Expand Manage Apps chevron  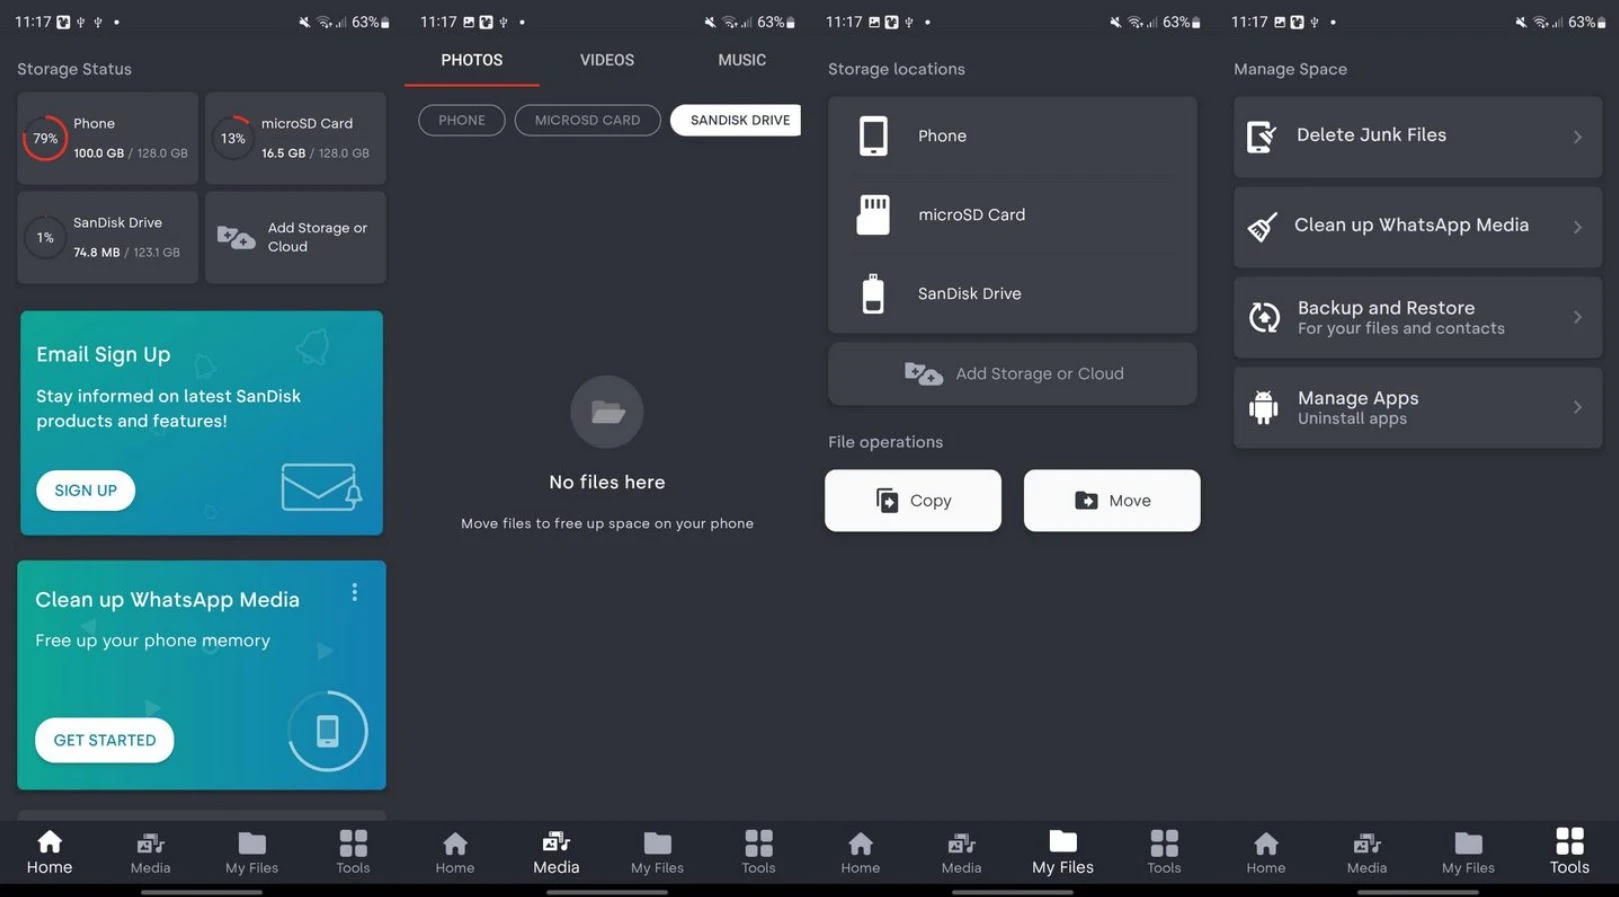coord(1577,407)
